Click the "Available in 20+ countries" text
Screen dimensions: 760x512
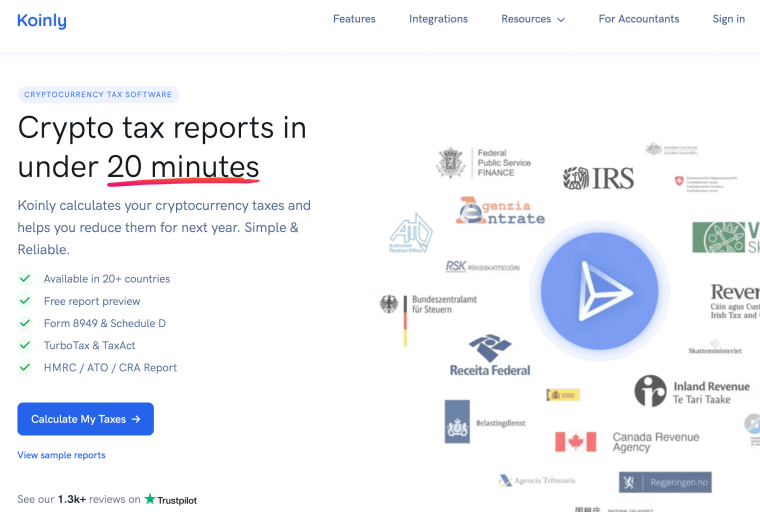tap(107, 279)
